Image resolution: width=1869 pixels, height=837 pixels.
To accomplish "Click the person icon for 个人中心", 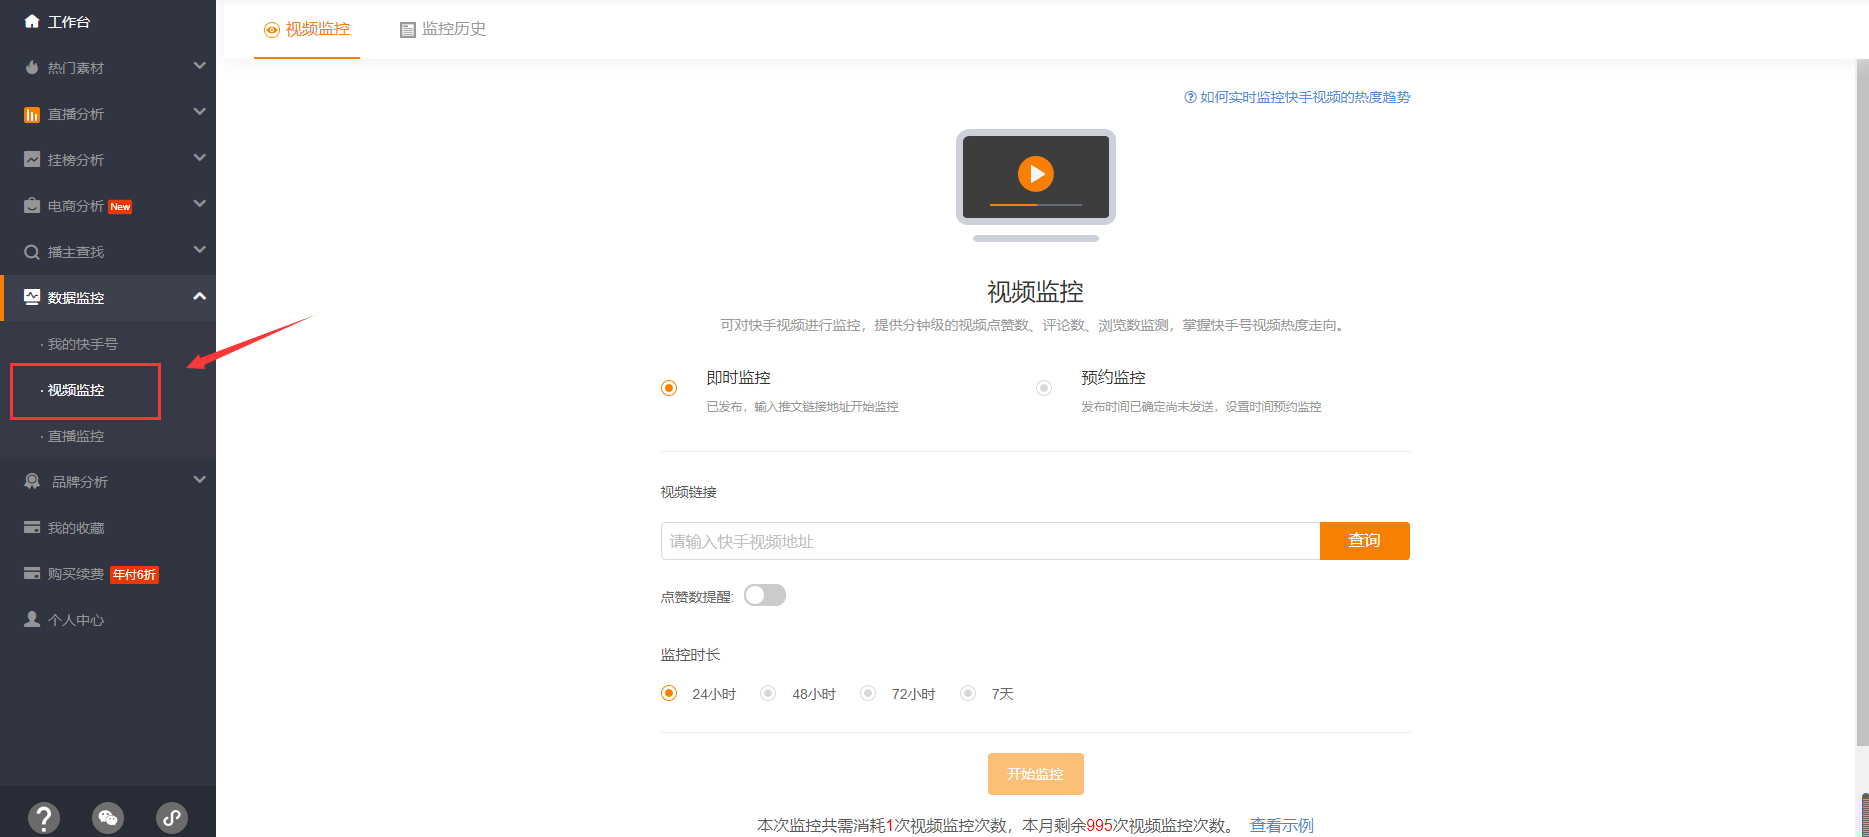I will click(x=32, y=620).
